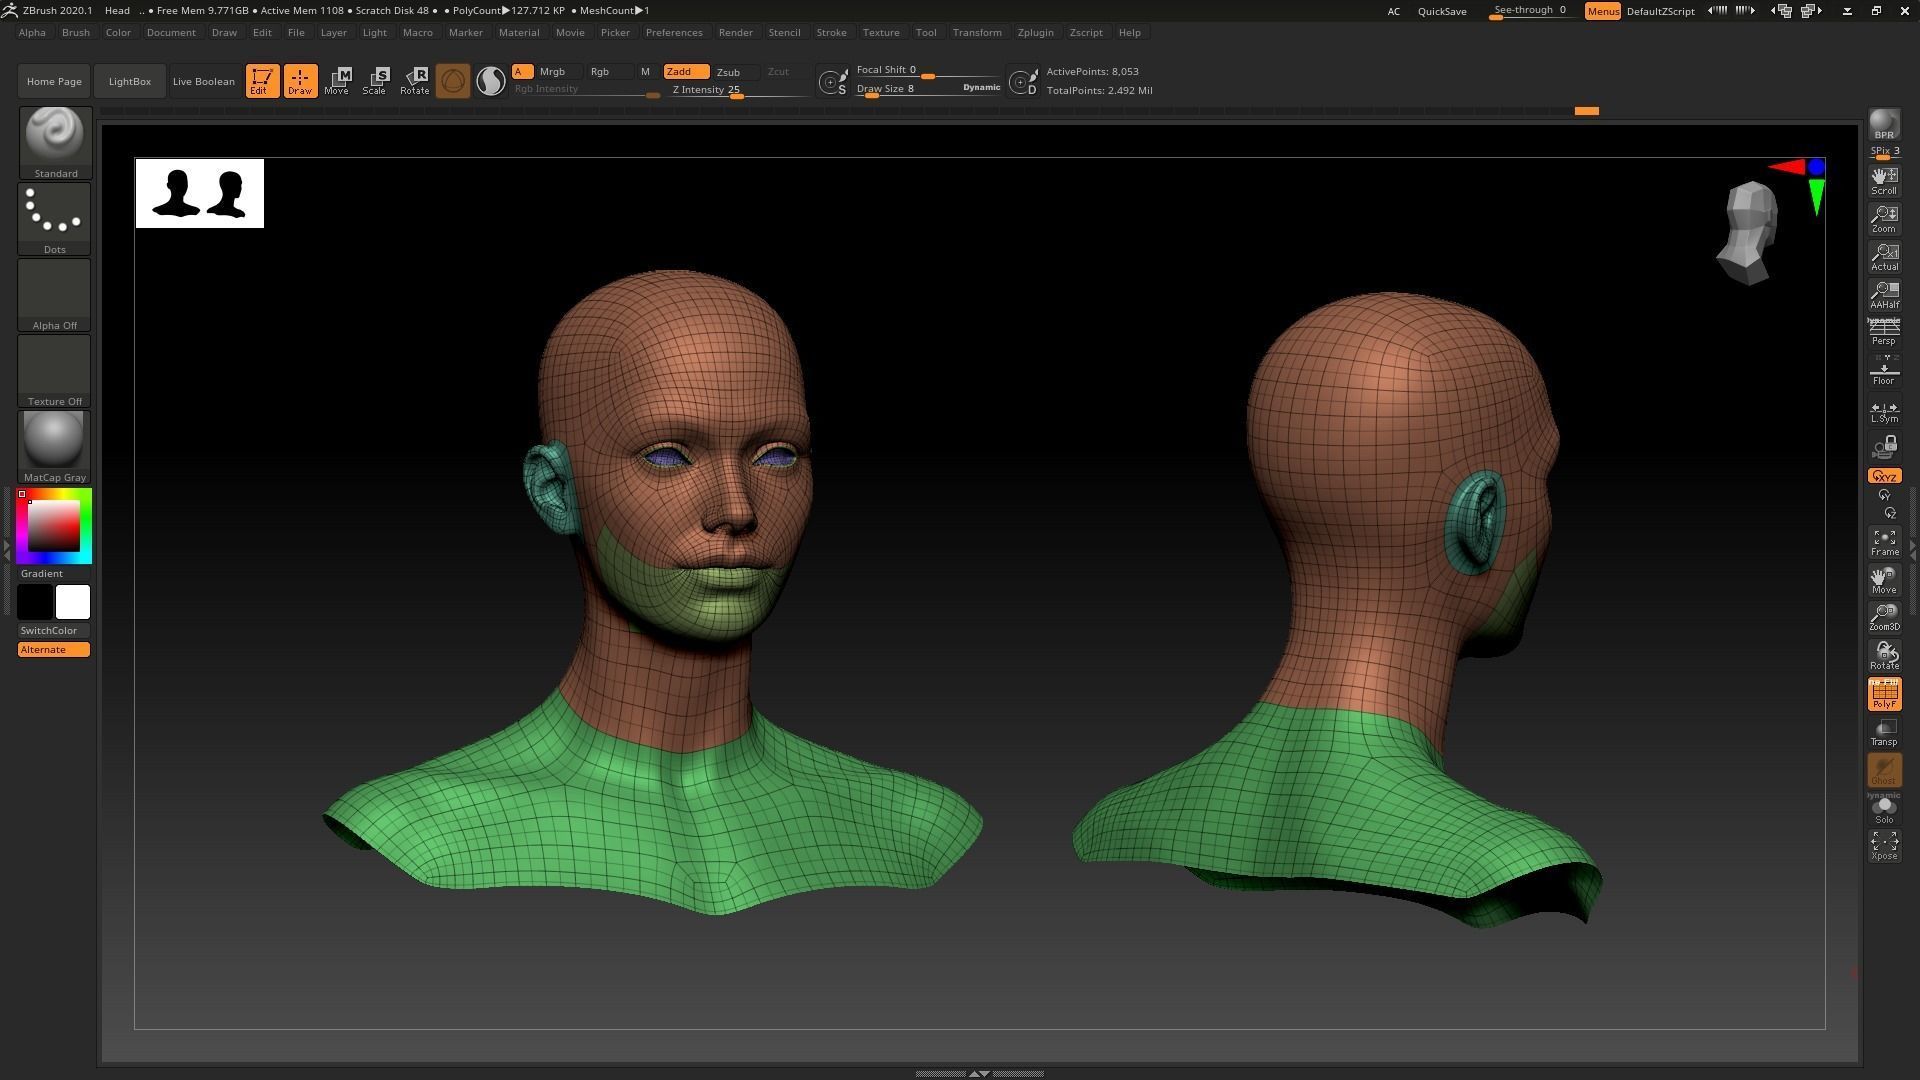The image size is (1920, 1080).
Task: Click the head silhouettes thumbnail
Action: 200,193
